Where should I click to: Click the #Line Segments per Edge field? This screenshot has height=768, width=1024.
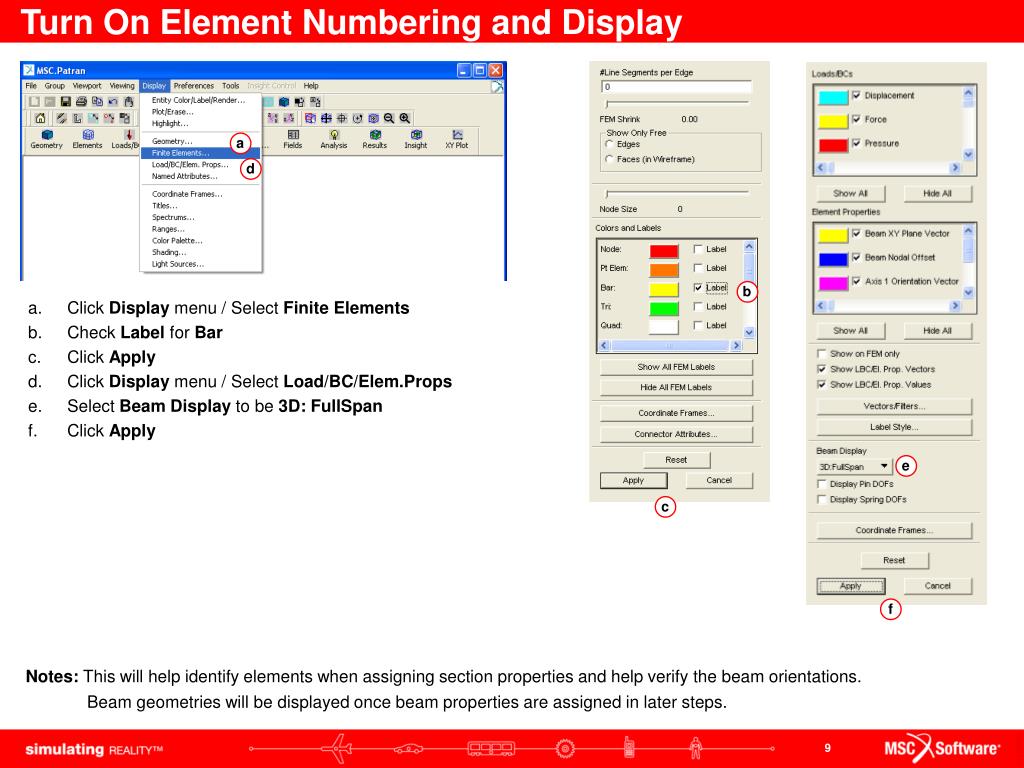pos(676,87)
